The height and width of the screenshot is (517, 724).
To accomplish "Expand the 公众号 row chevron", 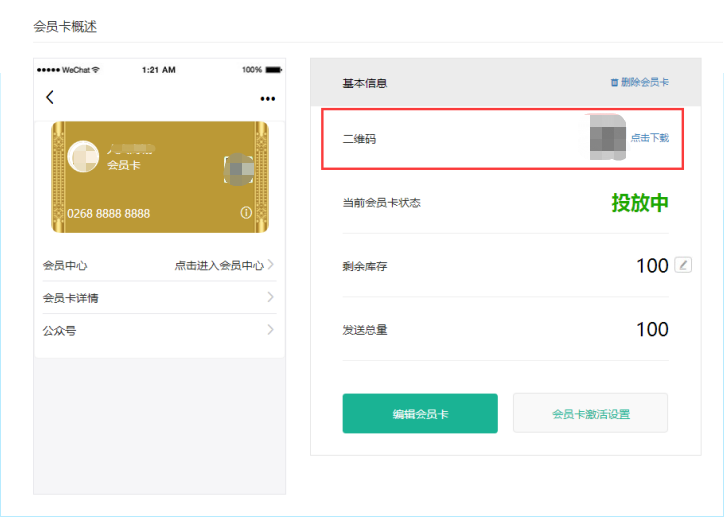I will click(x=271, y=330).
